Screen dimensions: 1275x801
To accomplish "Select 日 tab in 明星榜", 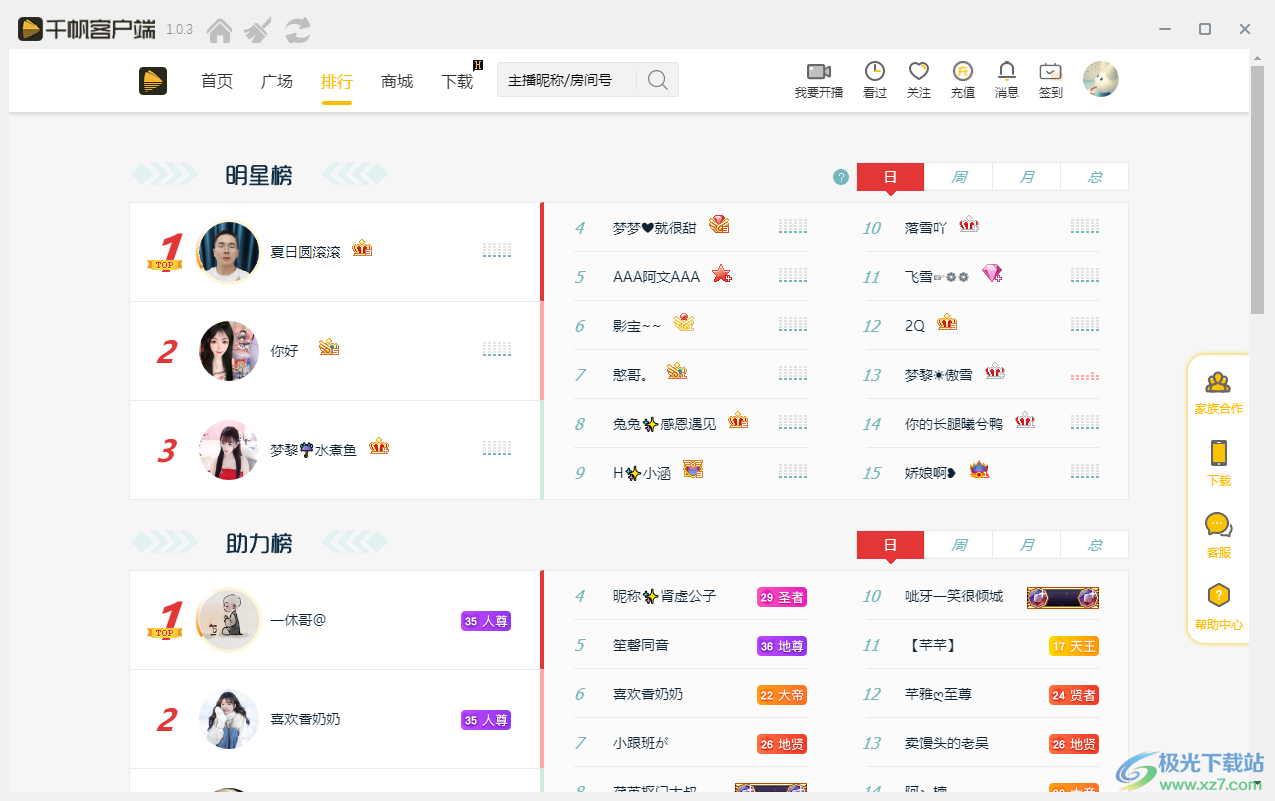I will [x=890, y=177].
